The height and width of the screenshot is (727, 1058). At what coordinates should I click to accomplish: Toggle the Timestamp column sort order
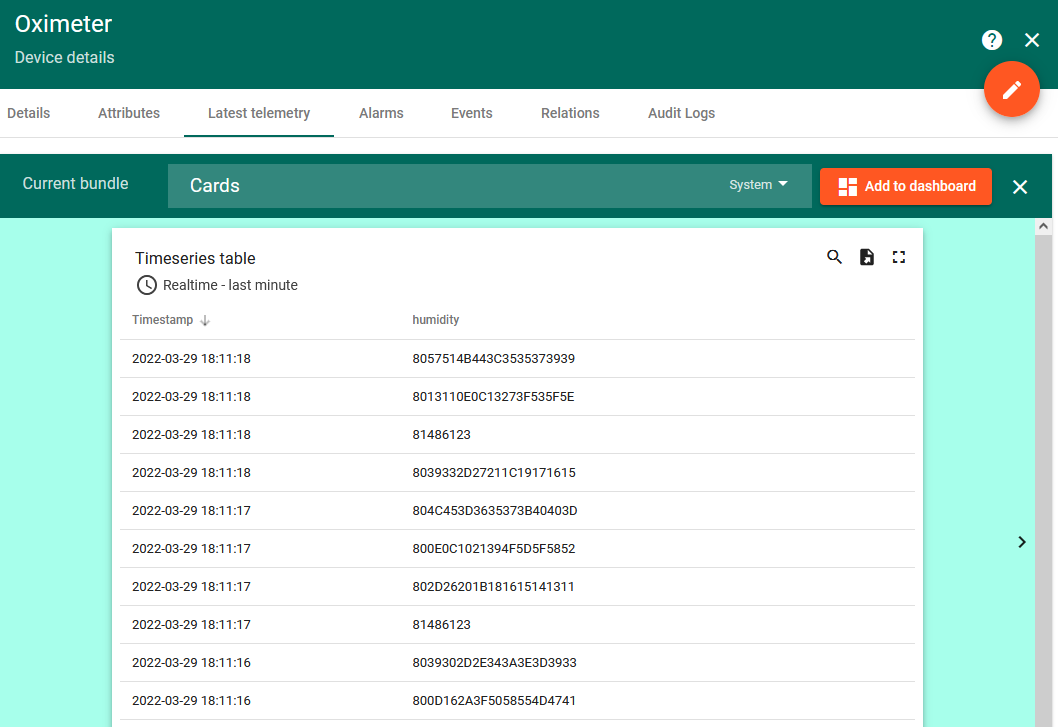[205, 320]
